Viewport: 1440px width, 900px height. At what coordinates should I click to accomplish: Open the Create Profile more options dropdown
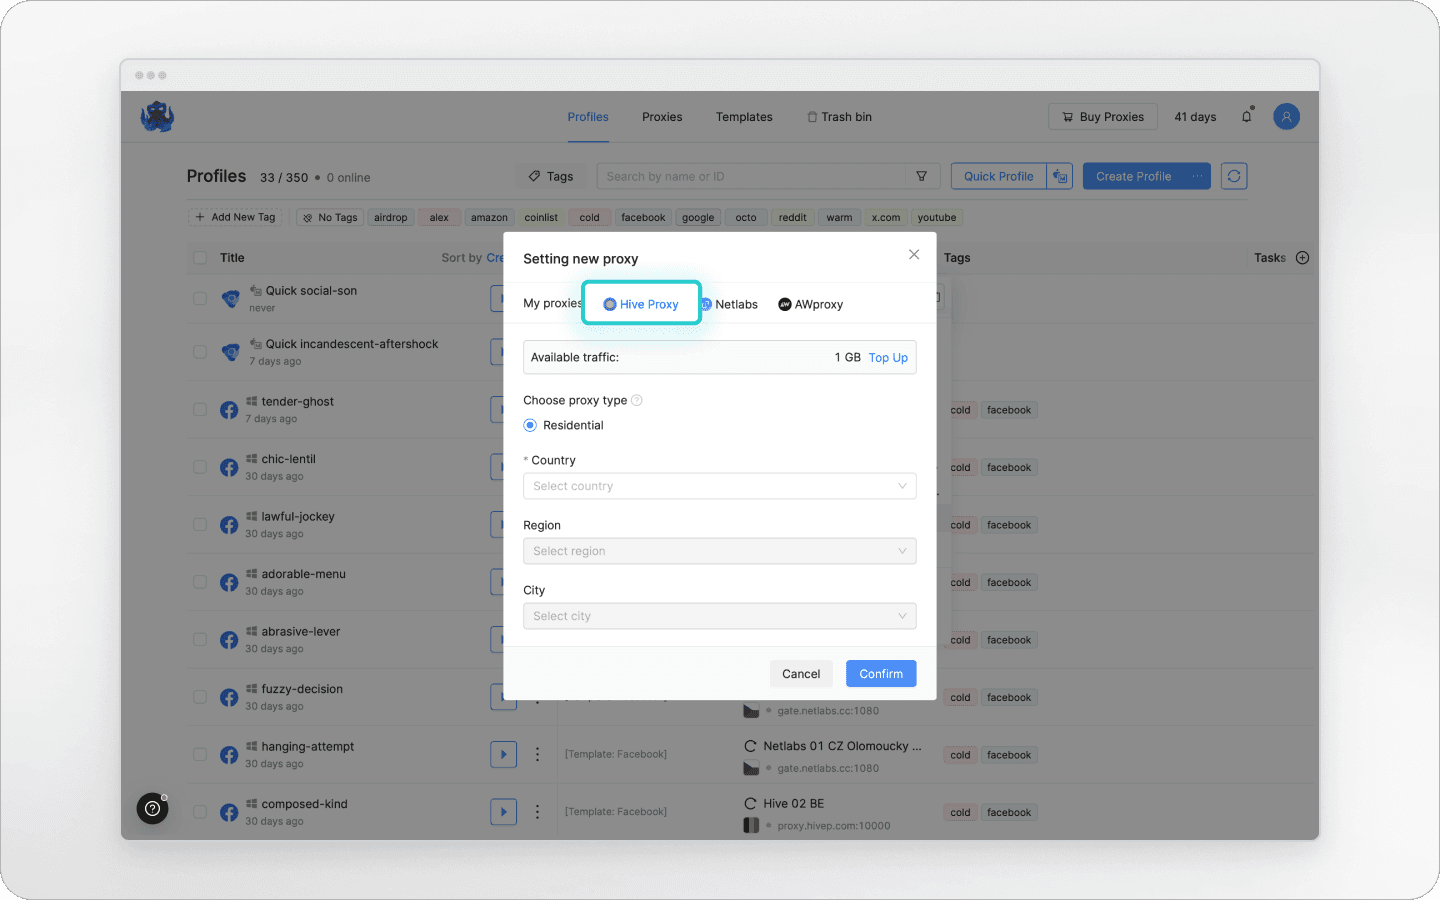click(x=1197, y=176)
